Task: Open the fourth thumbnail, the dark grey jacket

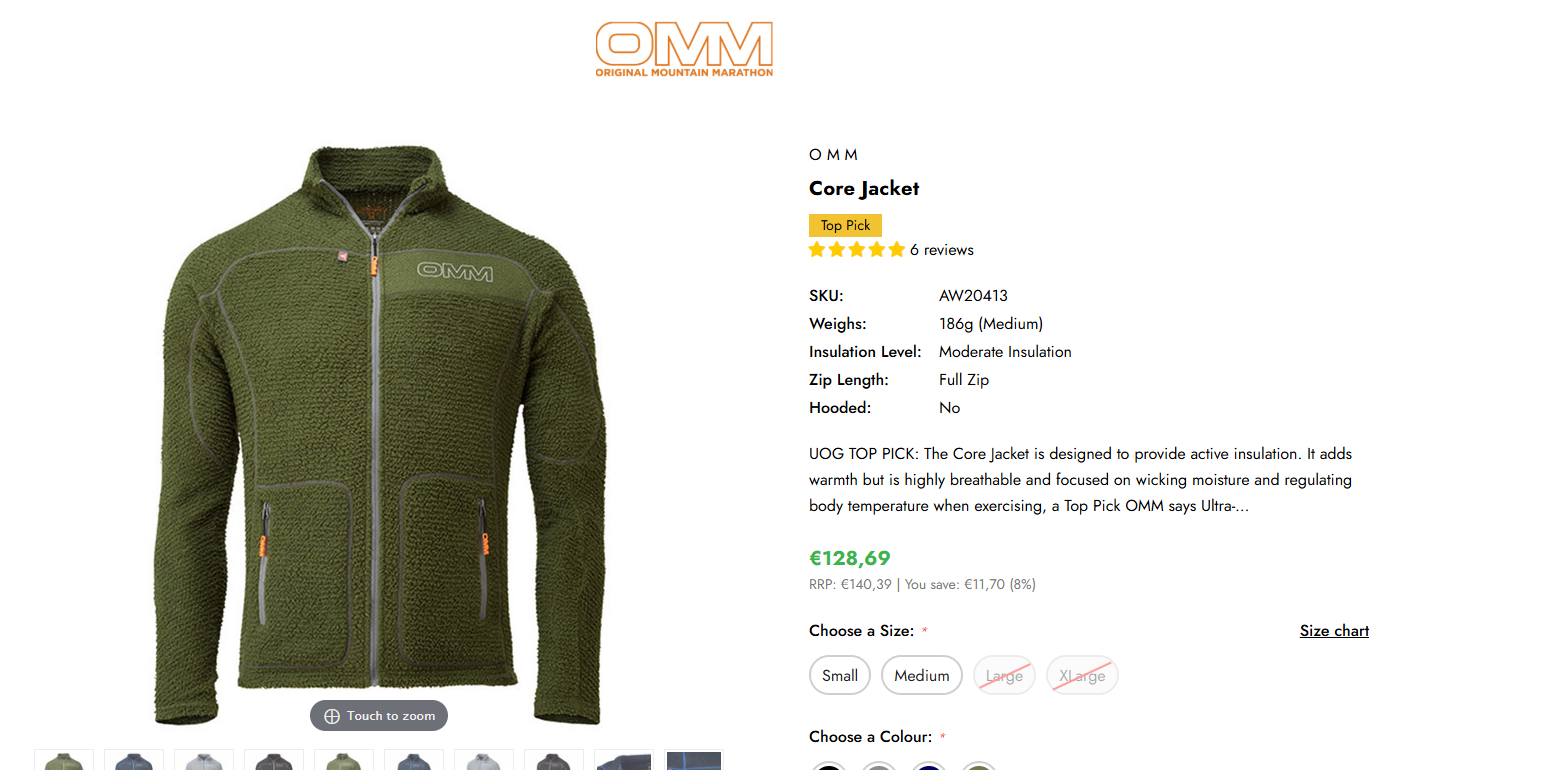Action: pyautogui.click(x=274, y=760)
